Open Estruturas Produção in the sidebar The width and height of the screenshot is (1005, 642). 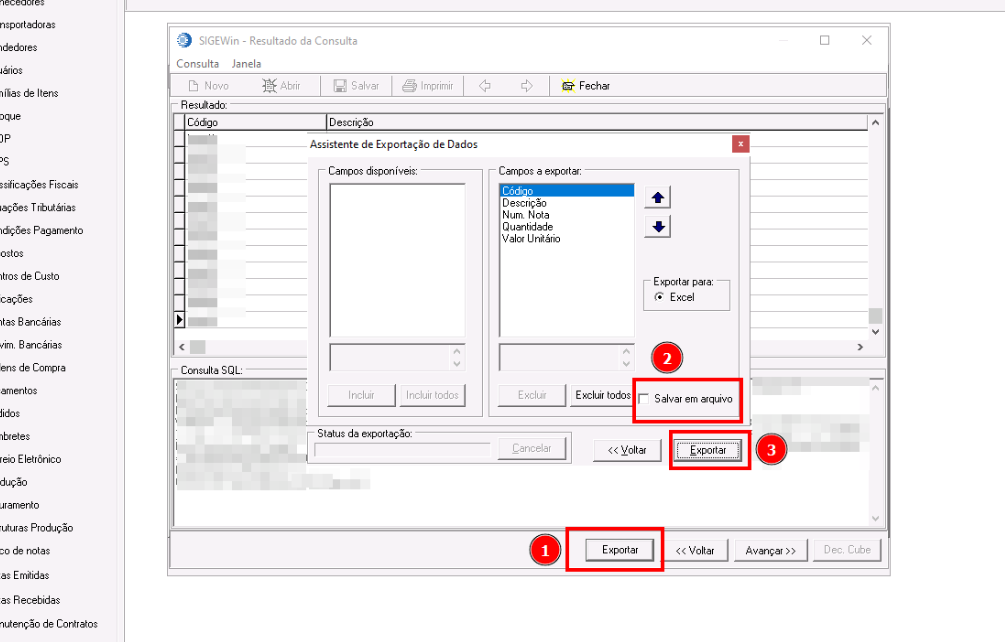[x=36, y=528]
